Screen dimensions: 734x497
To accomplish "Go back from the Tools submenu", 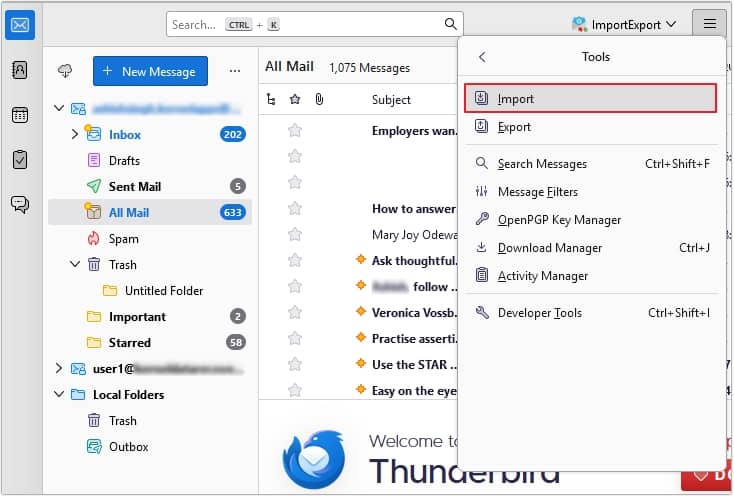I will [x=482, y=57].
